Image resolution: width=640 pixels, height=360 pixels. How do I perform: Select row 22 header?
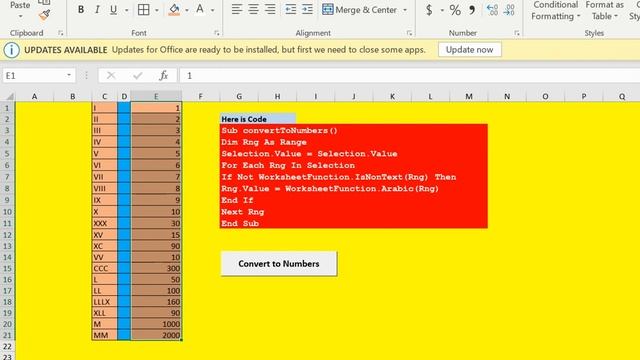click(x=7, y=346)
